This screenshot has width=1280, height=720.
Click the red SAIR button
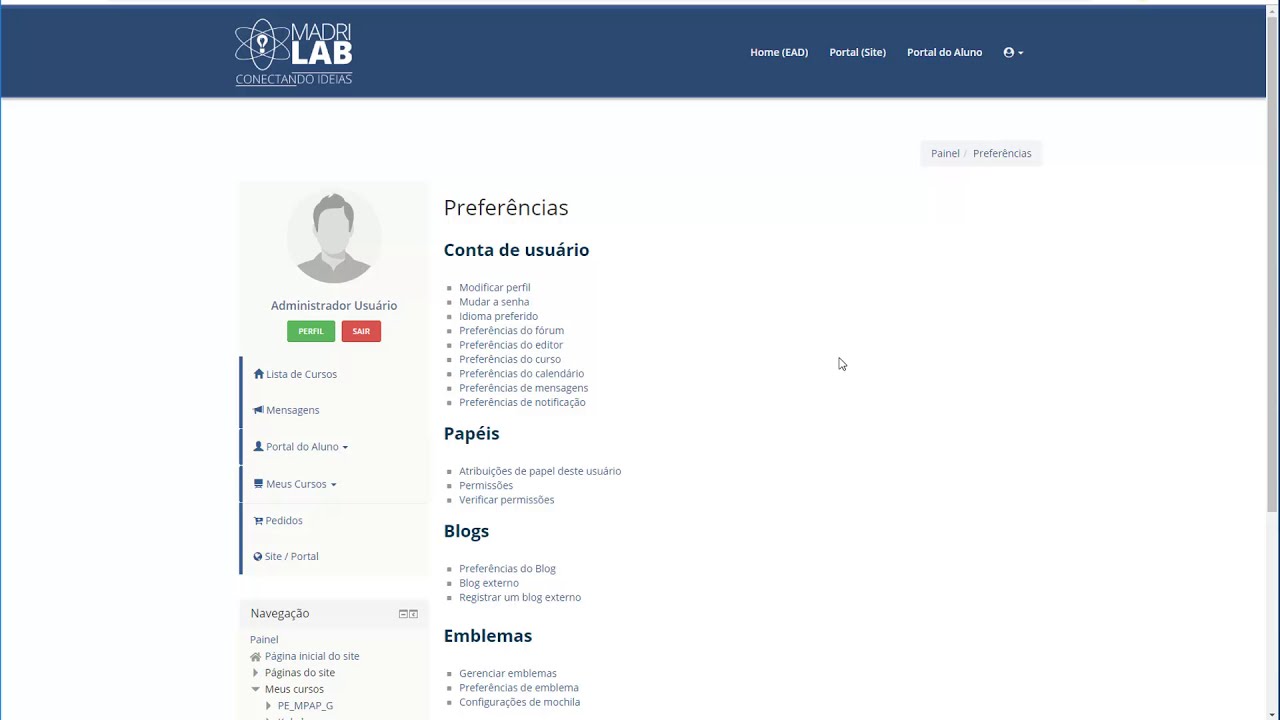(361, 331)
